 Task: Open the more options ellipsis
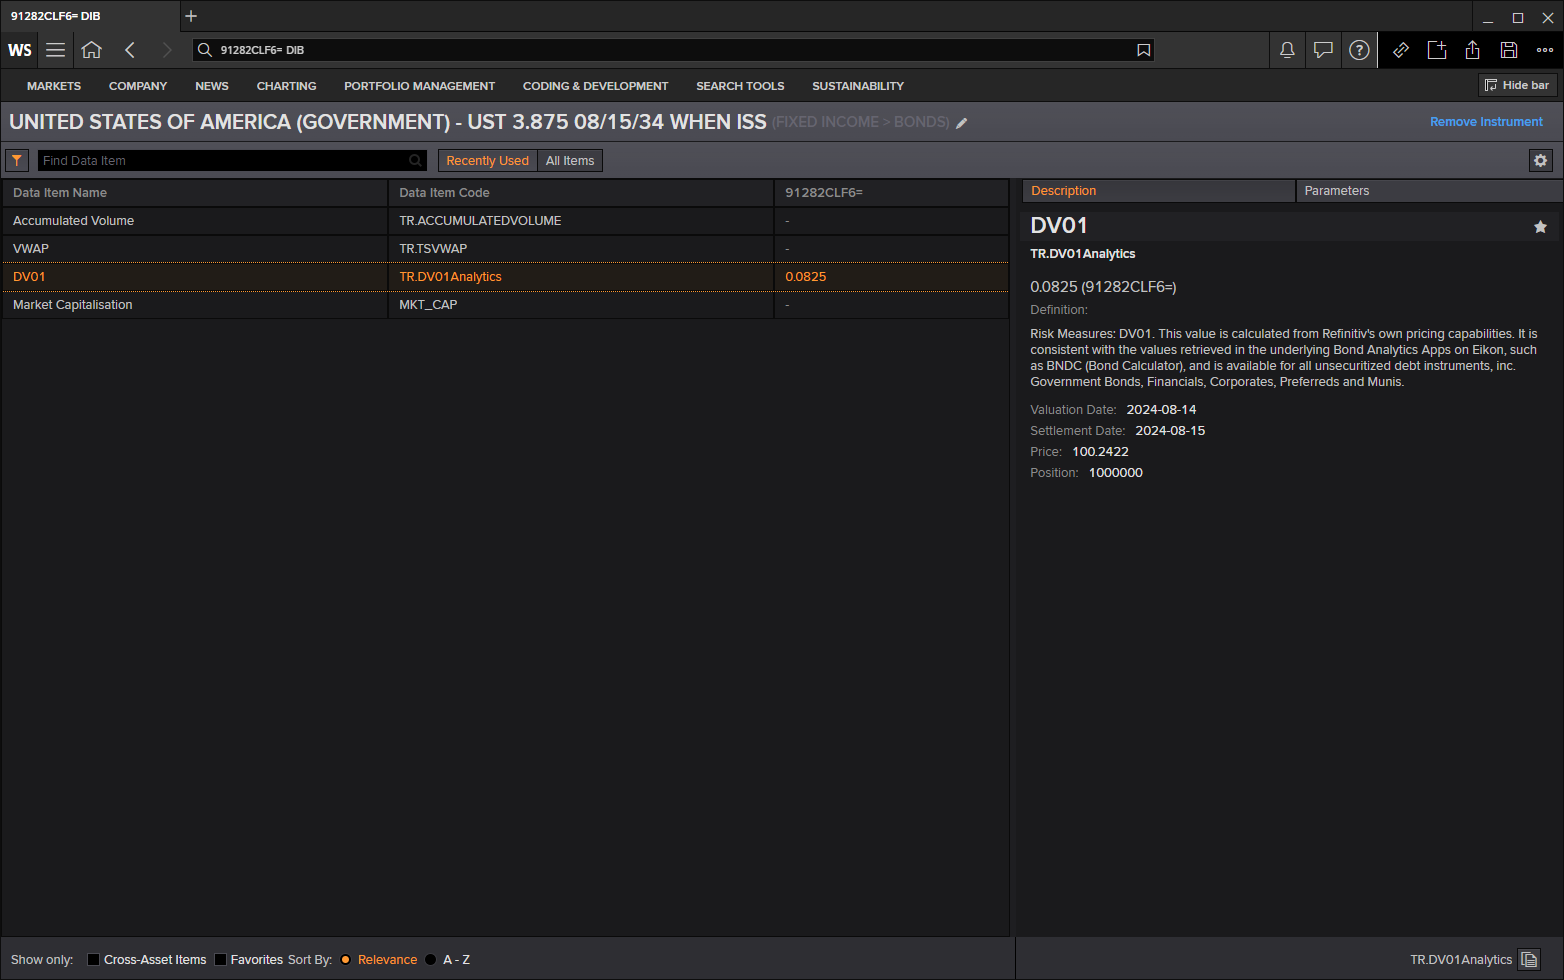1545,50
